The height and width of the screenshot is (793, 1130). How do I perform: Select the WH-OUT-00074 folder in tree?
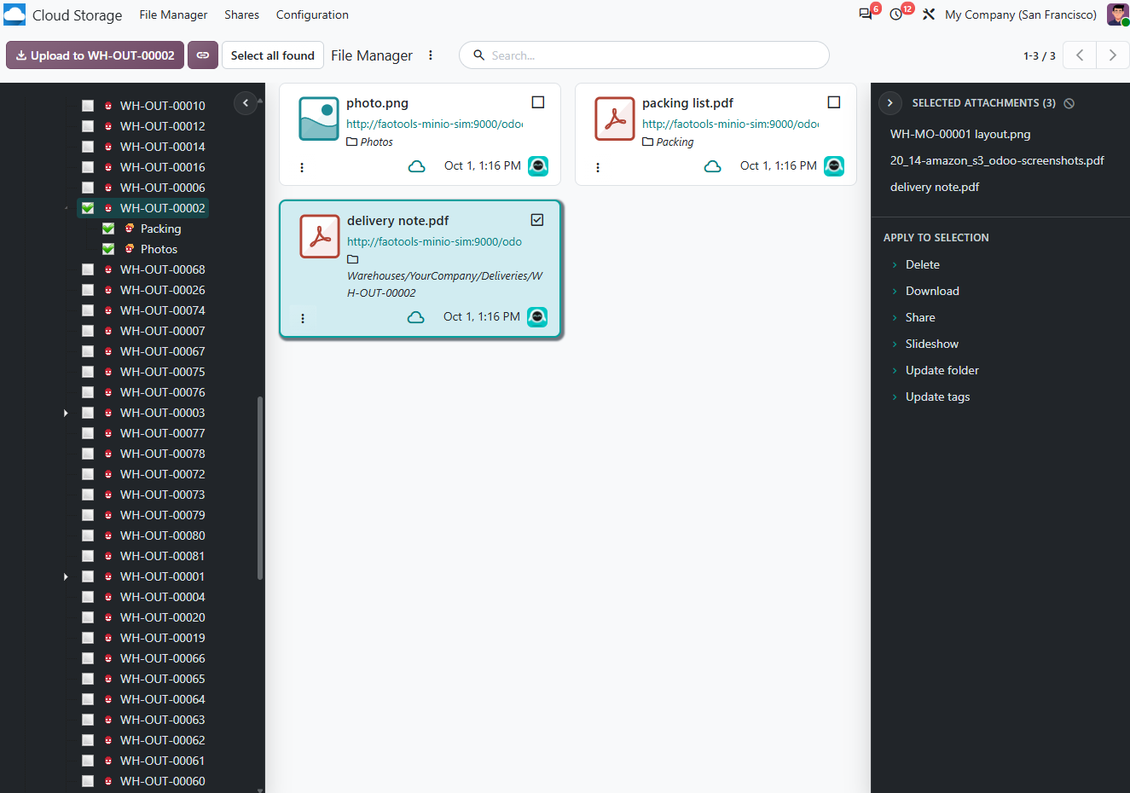(x=162, y=311)
